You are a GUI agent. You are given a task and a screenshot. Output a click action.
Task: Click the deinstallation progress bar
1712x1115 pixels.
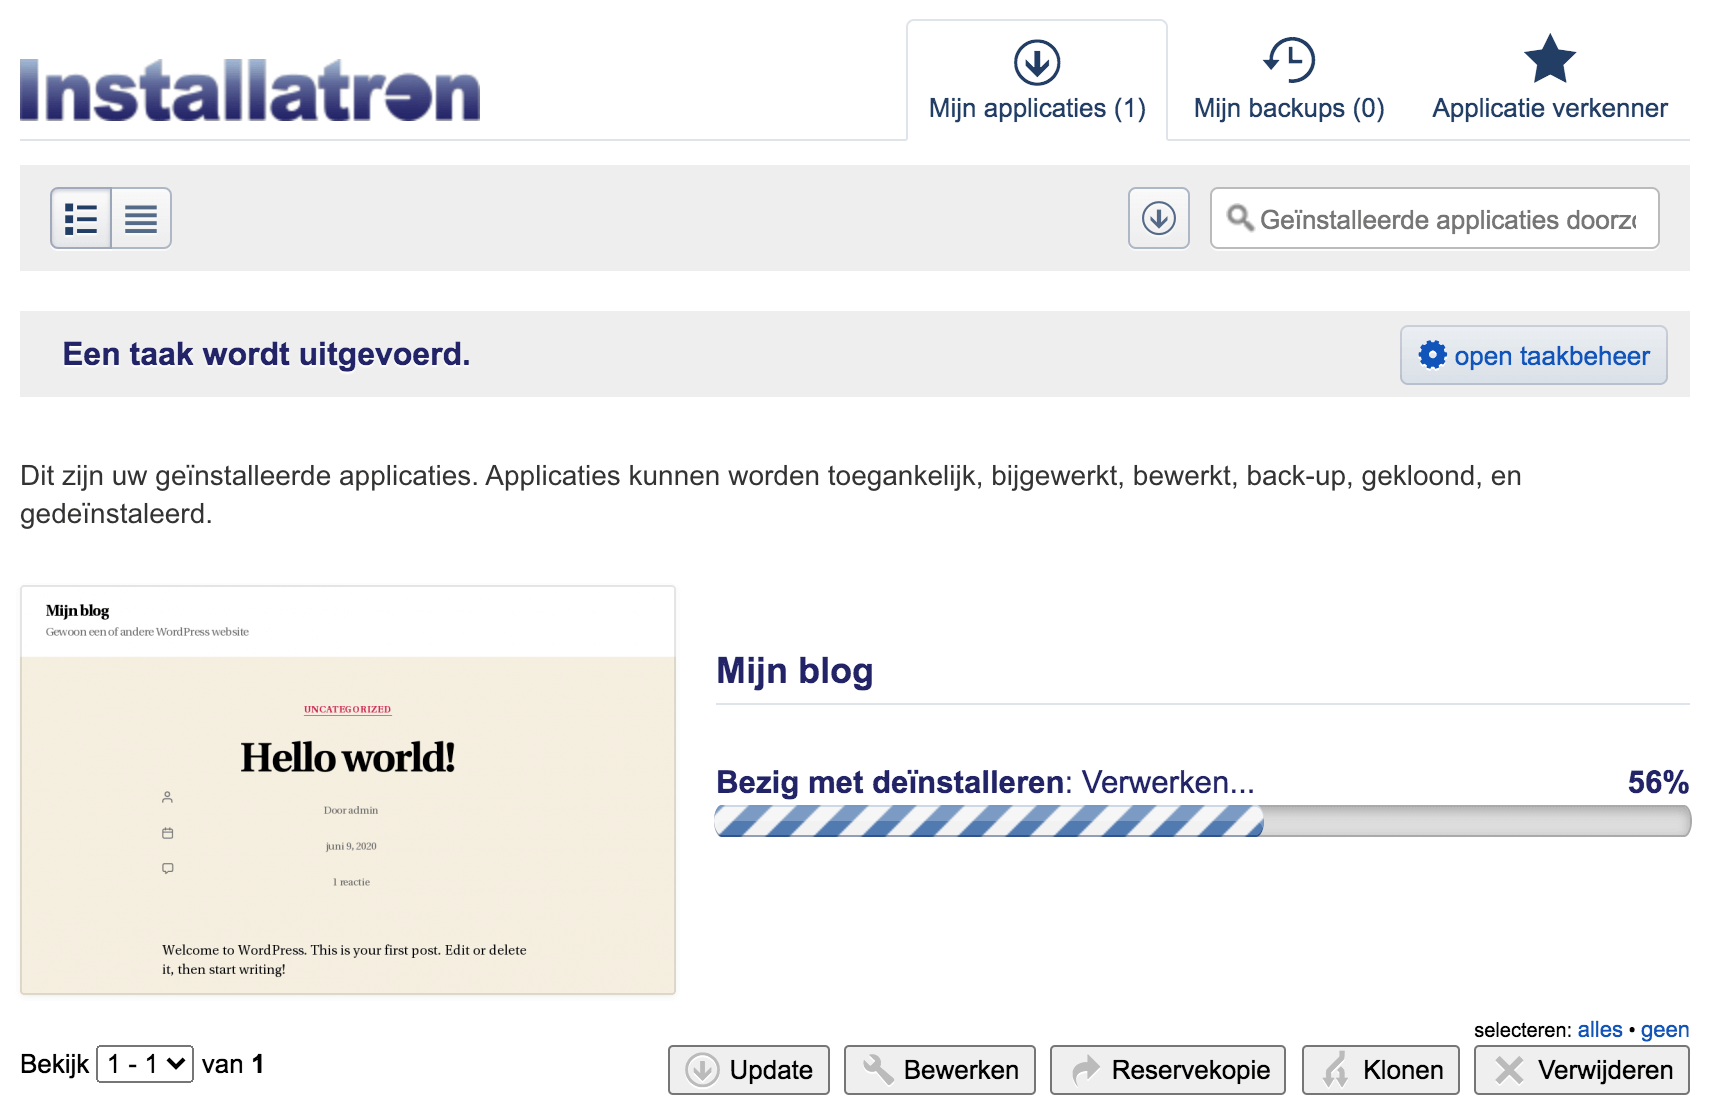(x=1203, y=821)
